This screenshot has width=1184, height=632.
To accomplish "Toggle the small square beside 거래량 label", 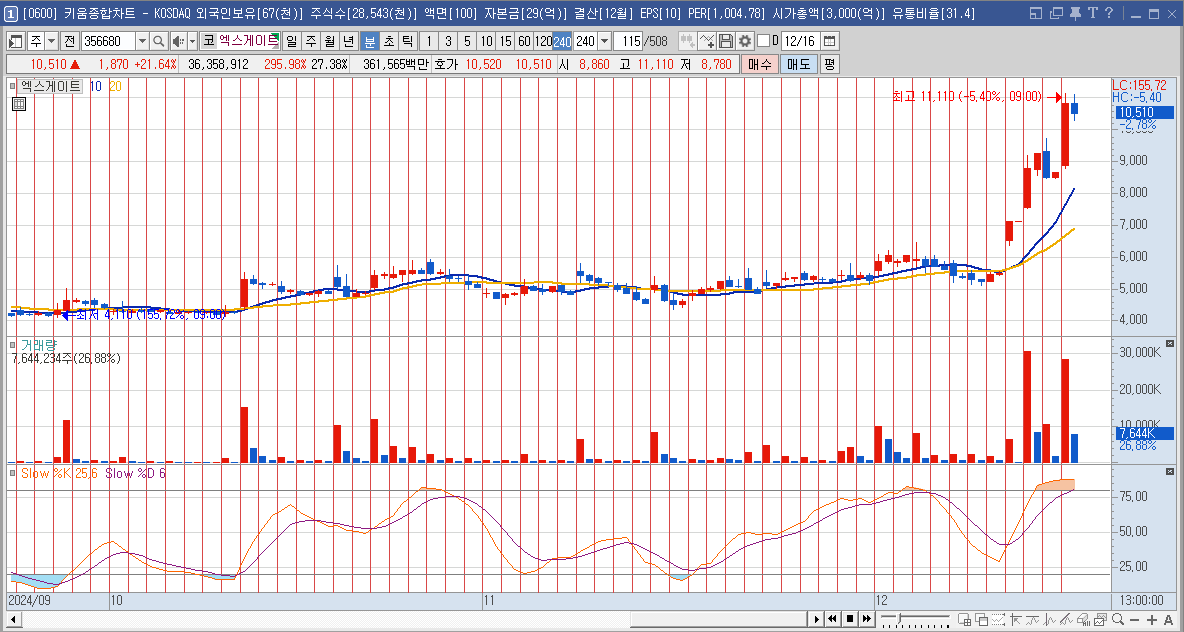I will tap(13, 344).
